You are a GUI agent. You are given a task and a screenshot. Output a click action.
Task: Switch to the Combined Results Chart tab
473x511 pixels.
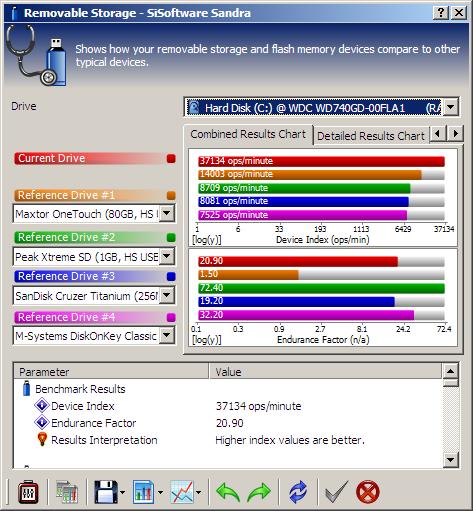(x=248, y=134)
